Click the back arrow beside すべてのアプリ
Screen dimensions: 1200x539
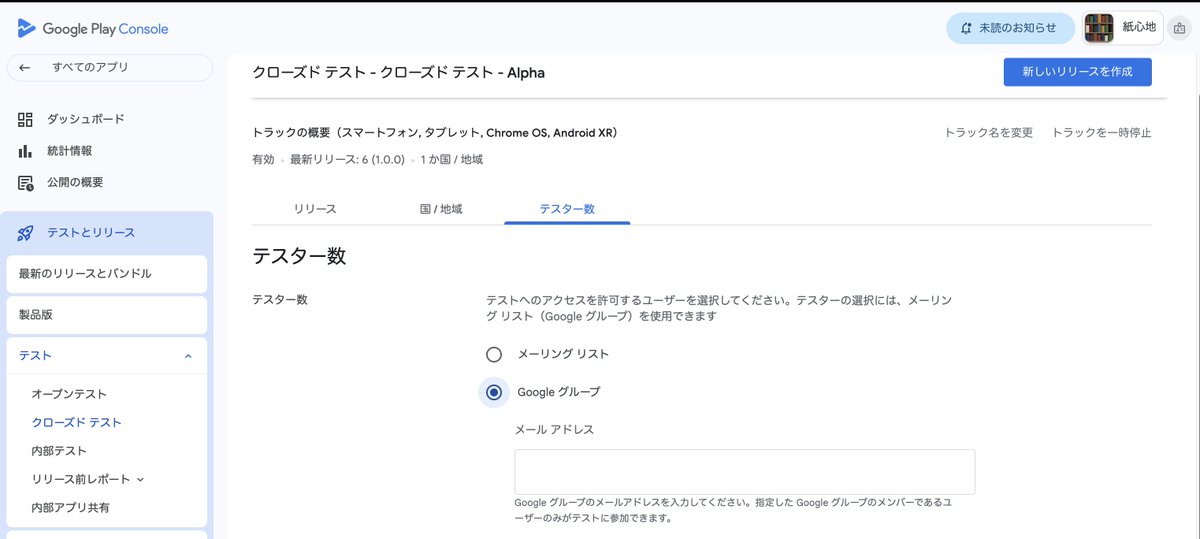(x=25, y=68)
